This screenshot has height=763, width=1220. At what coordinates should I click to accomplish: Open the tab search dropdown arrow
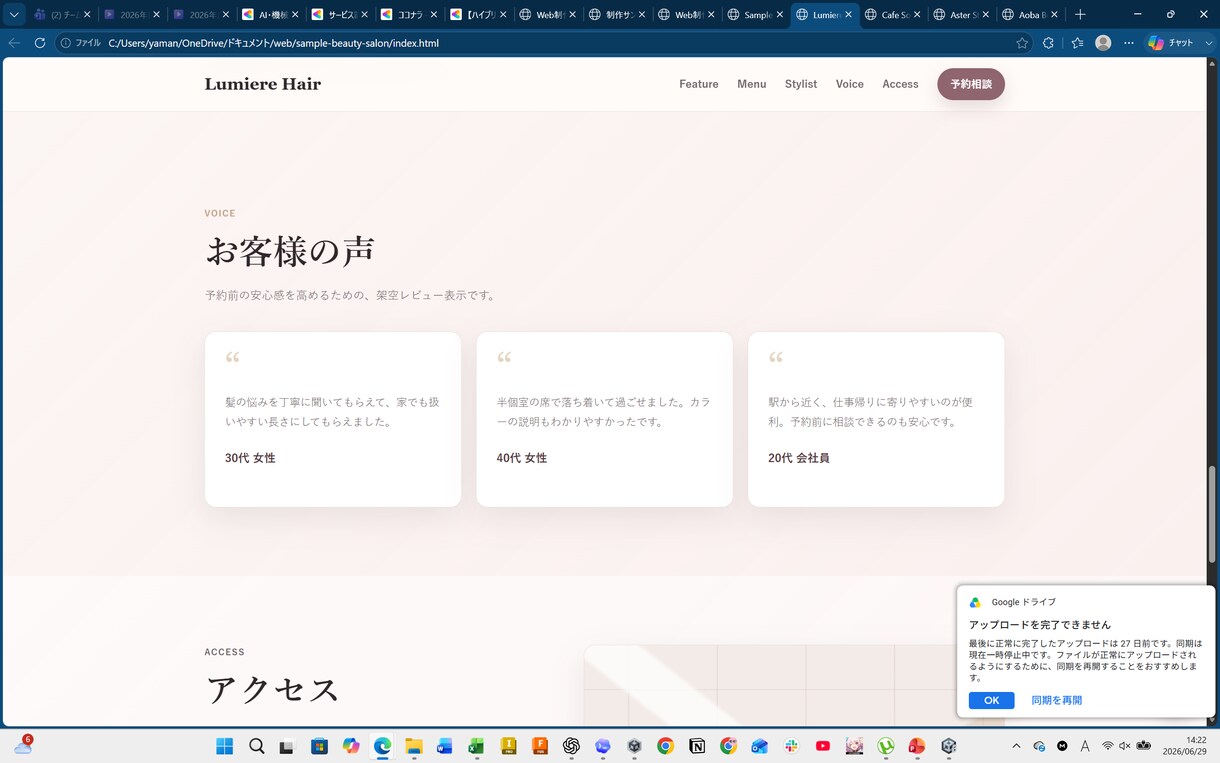pos(14,15)
